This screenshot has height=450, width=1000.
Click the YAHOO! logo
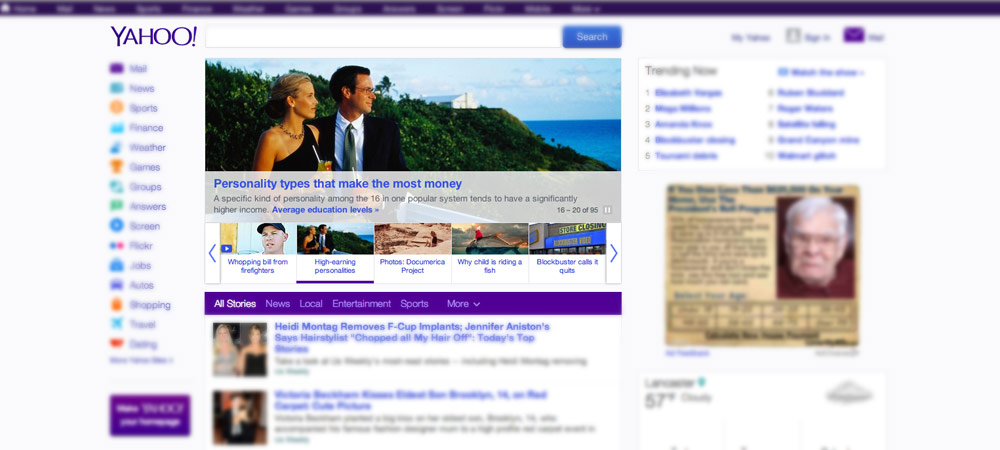[153, 36]
